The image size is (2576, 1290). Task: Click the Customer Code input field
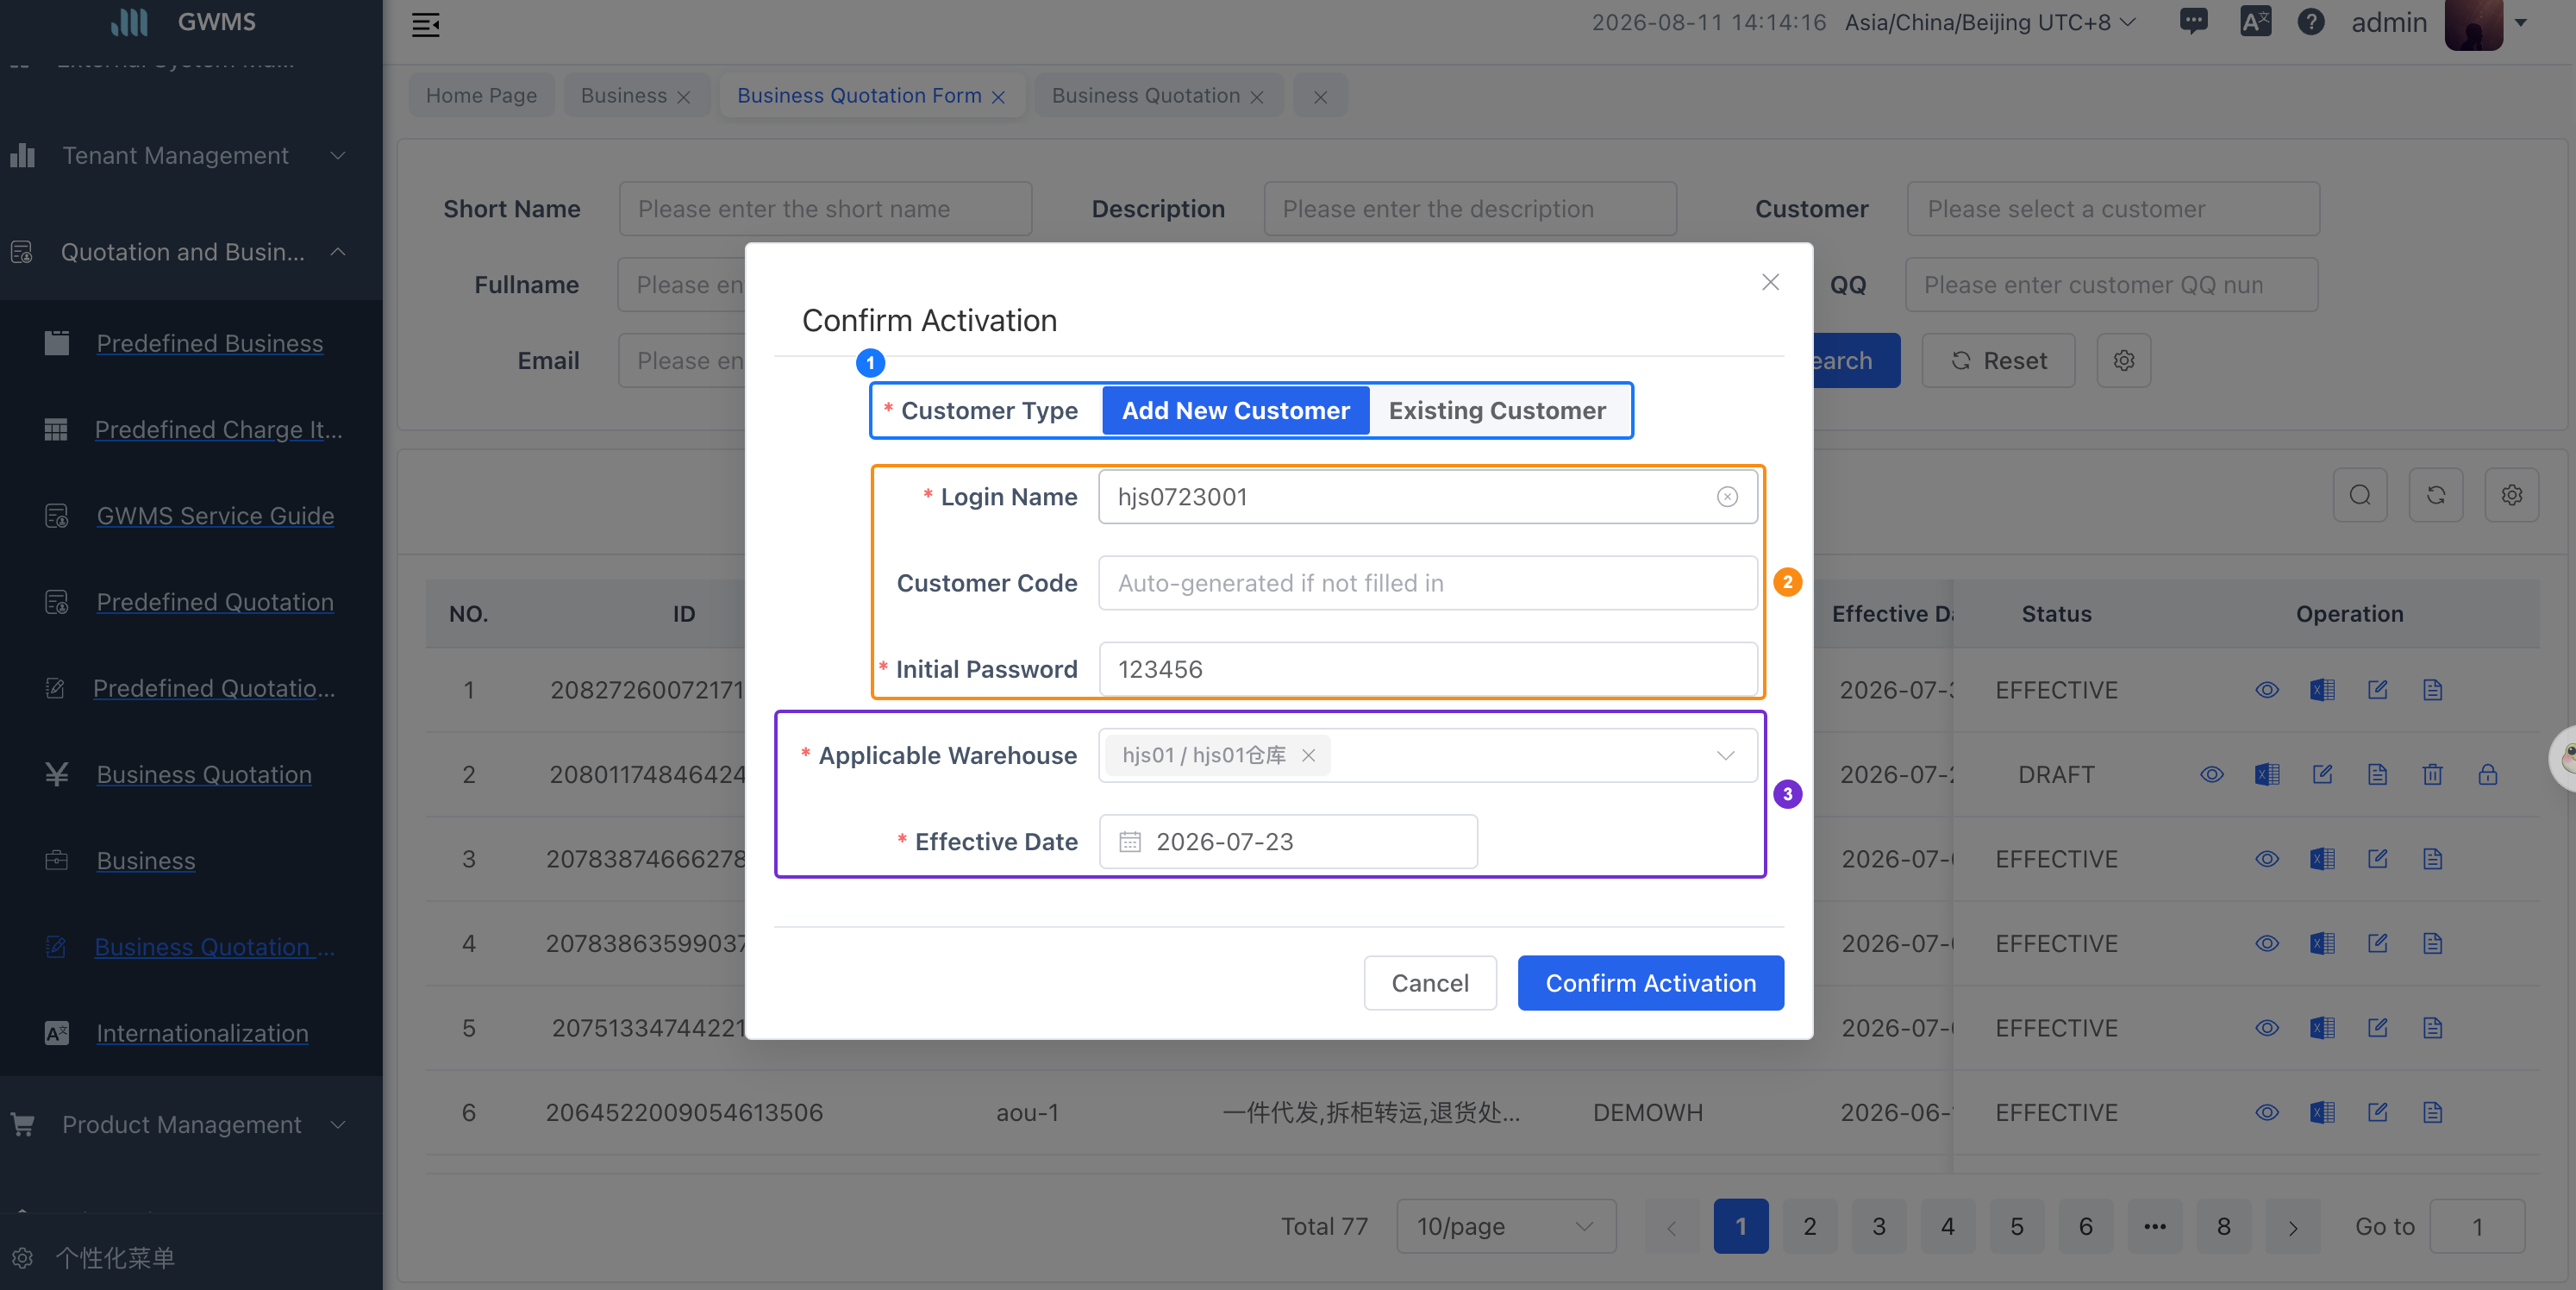(x=1427, y=583)
